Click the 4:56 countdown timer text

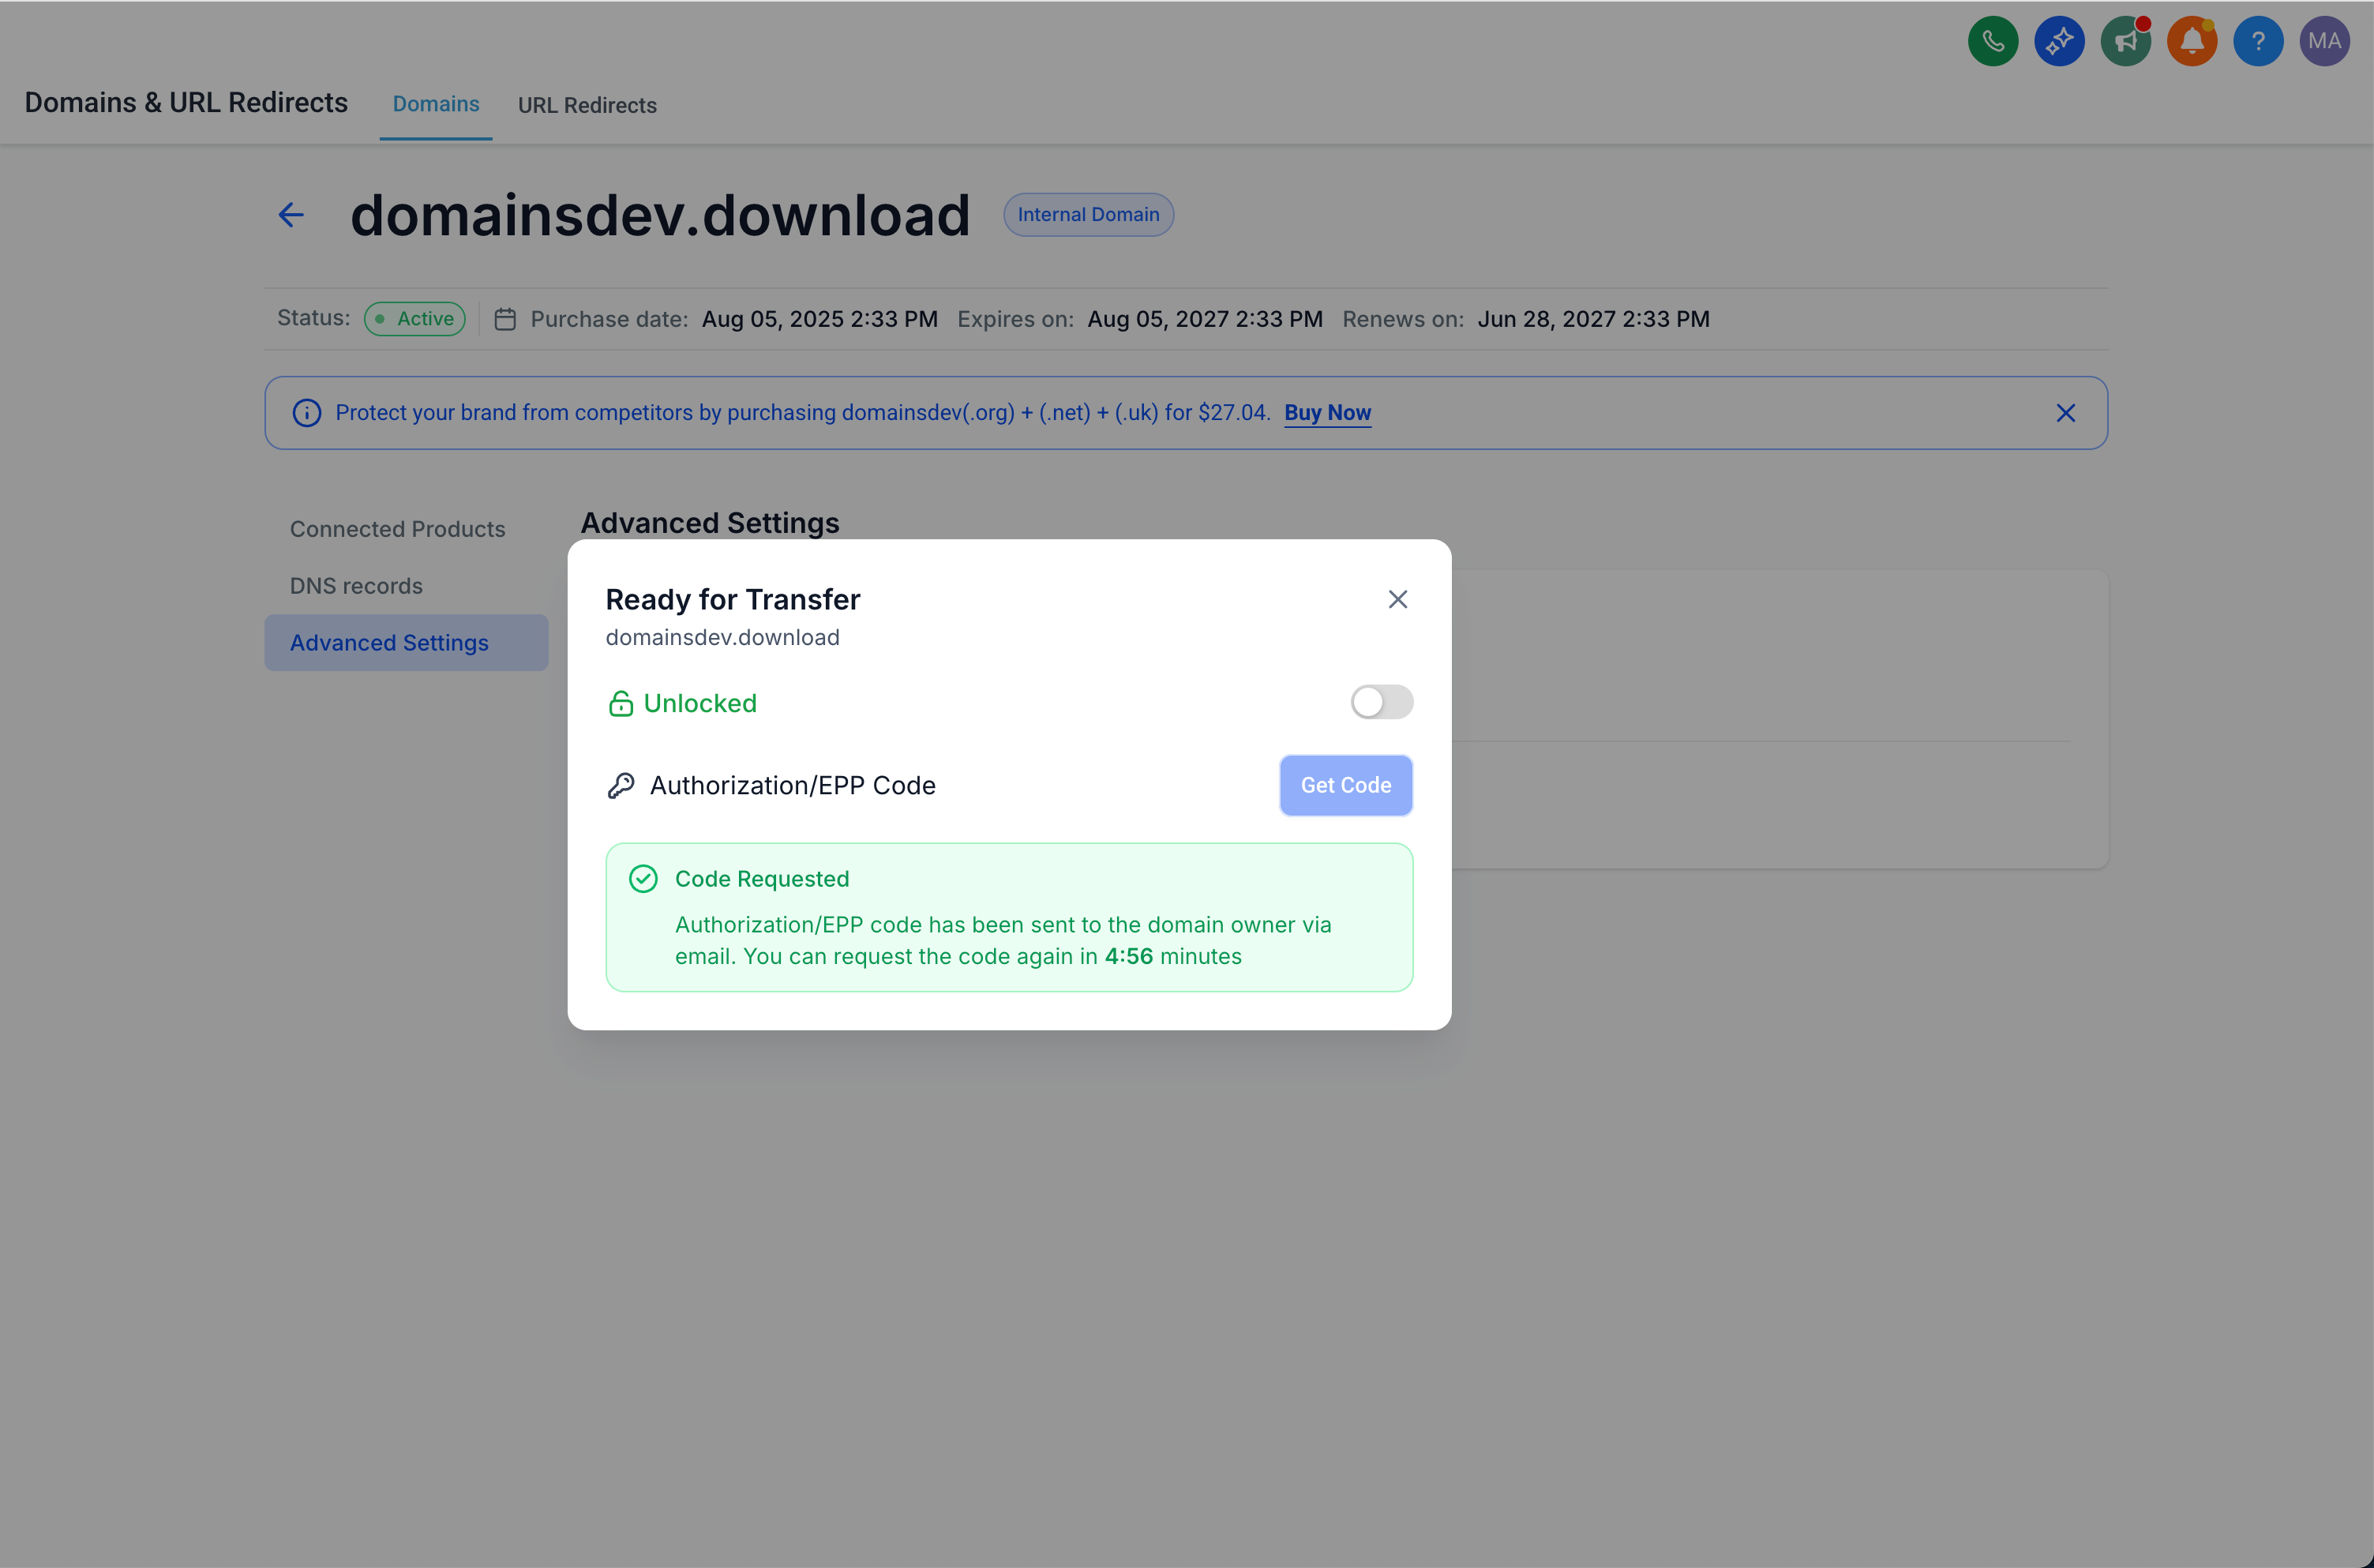click(x=1129, y=956)
